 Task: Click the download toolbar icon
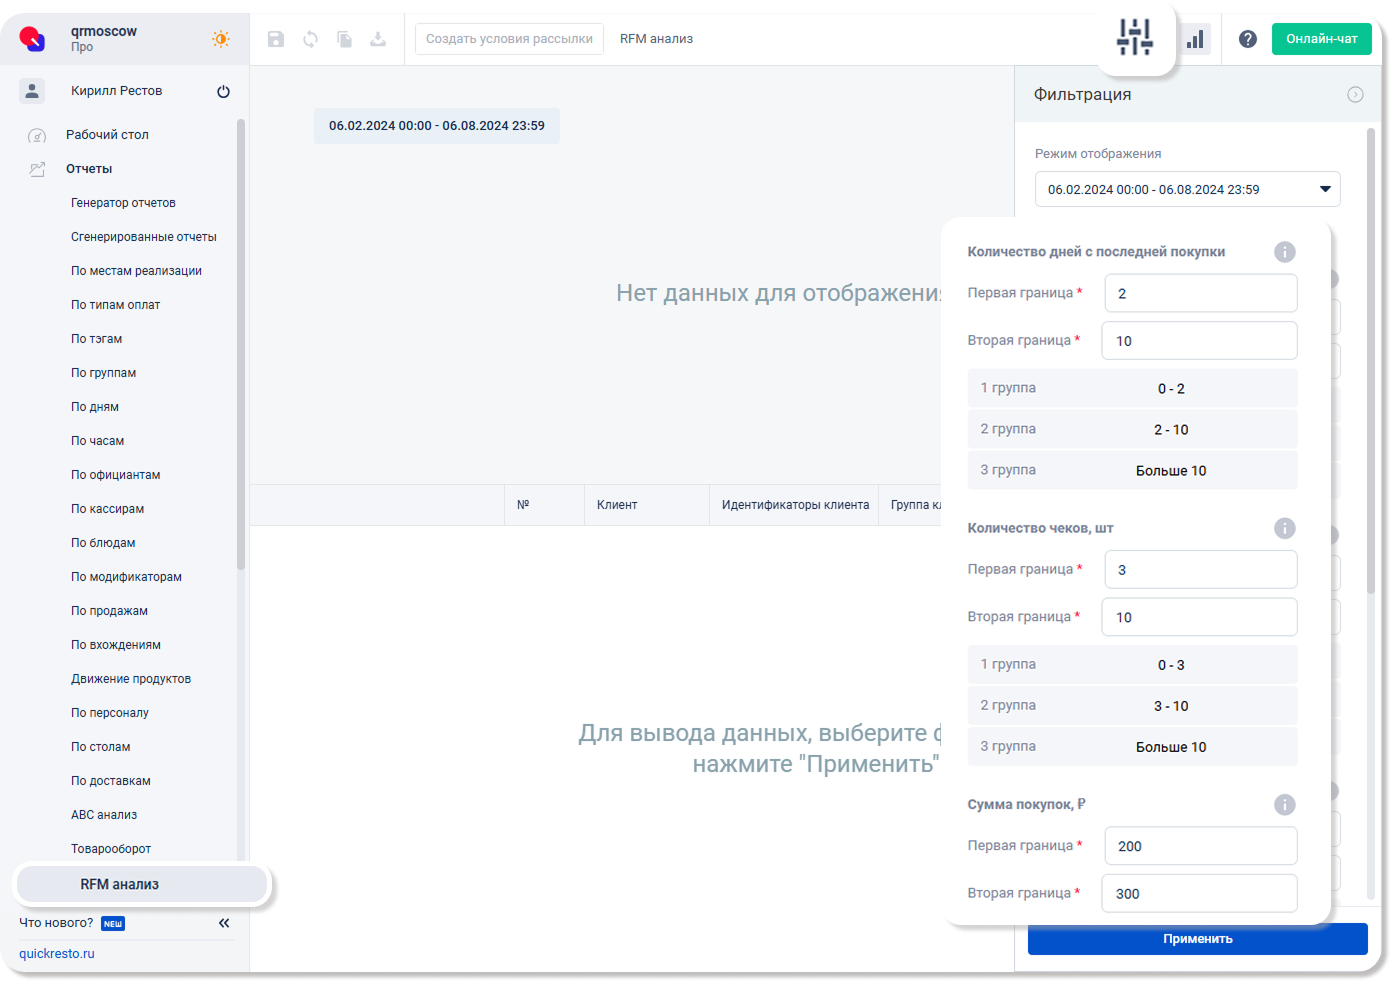[x=378, y=39]
